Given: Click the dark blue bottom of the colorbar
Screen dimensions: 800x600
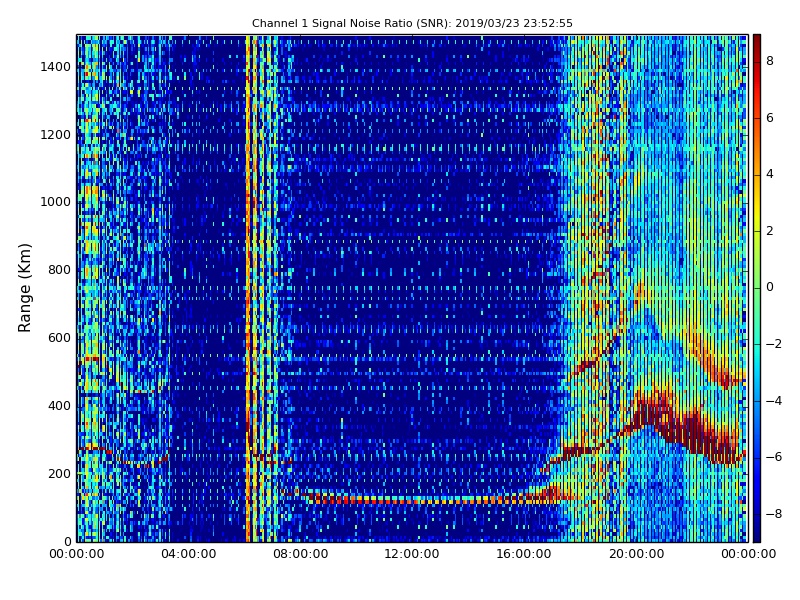Looking at the screenshot, I should [757, 533].
